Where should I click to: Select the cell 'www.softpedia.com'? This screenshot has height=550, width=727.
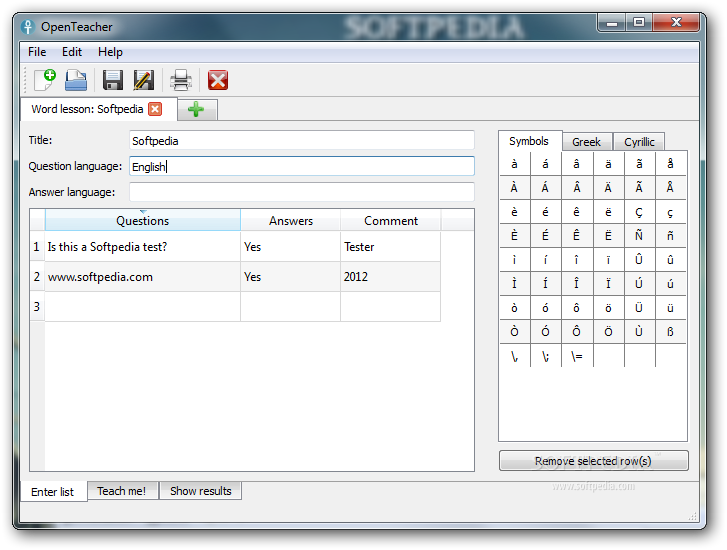[x=142, y=277]
